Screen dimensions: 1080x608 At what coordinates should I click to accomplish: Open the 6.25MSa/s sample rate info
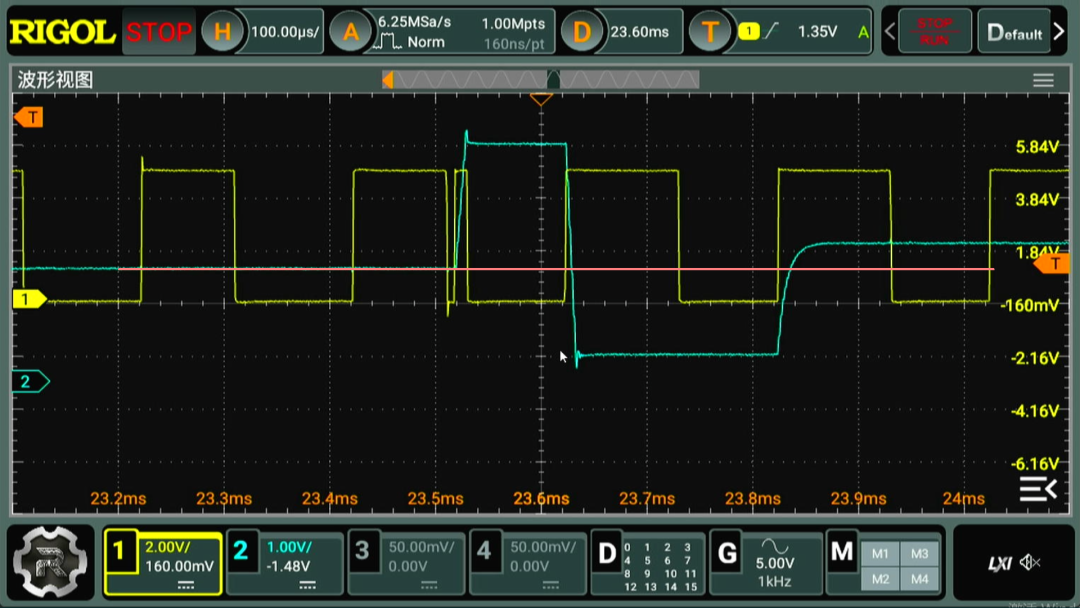tap(414, 22)
